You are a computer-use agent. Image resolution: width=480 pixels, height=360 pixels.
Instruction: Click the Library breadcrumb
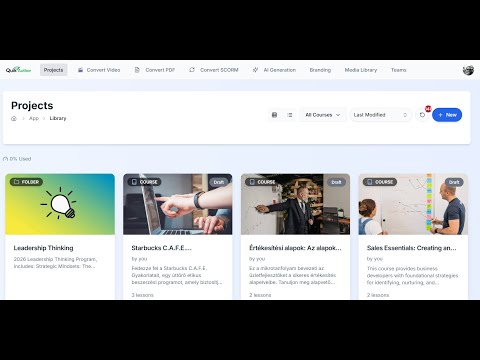click(x=58, y=118)
